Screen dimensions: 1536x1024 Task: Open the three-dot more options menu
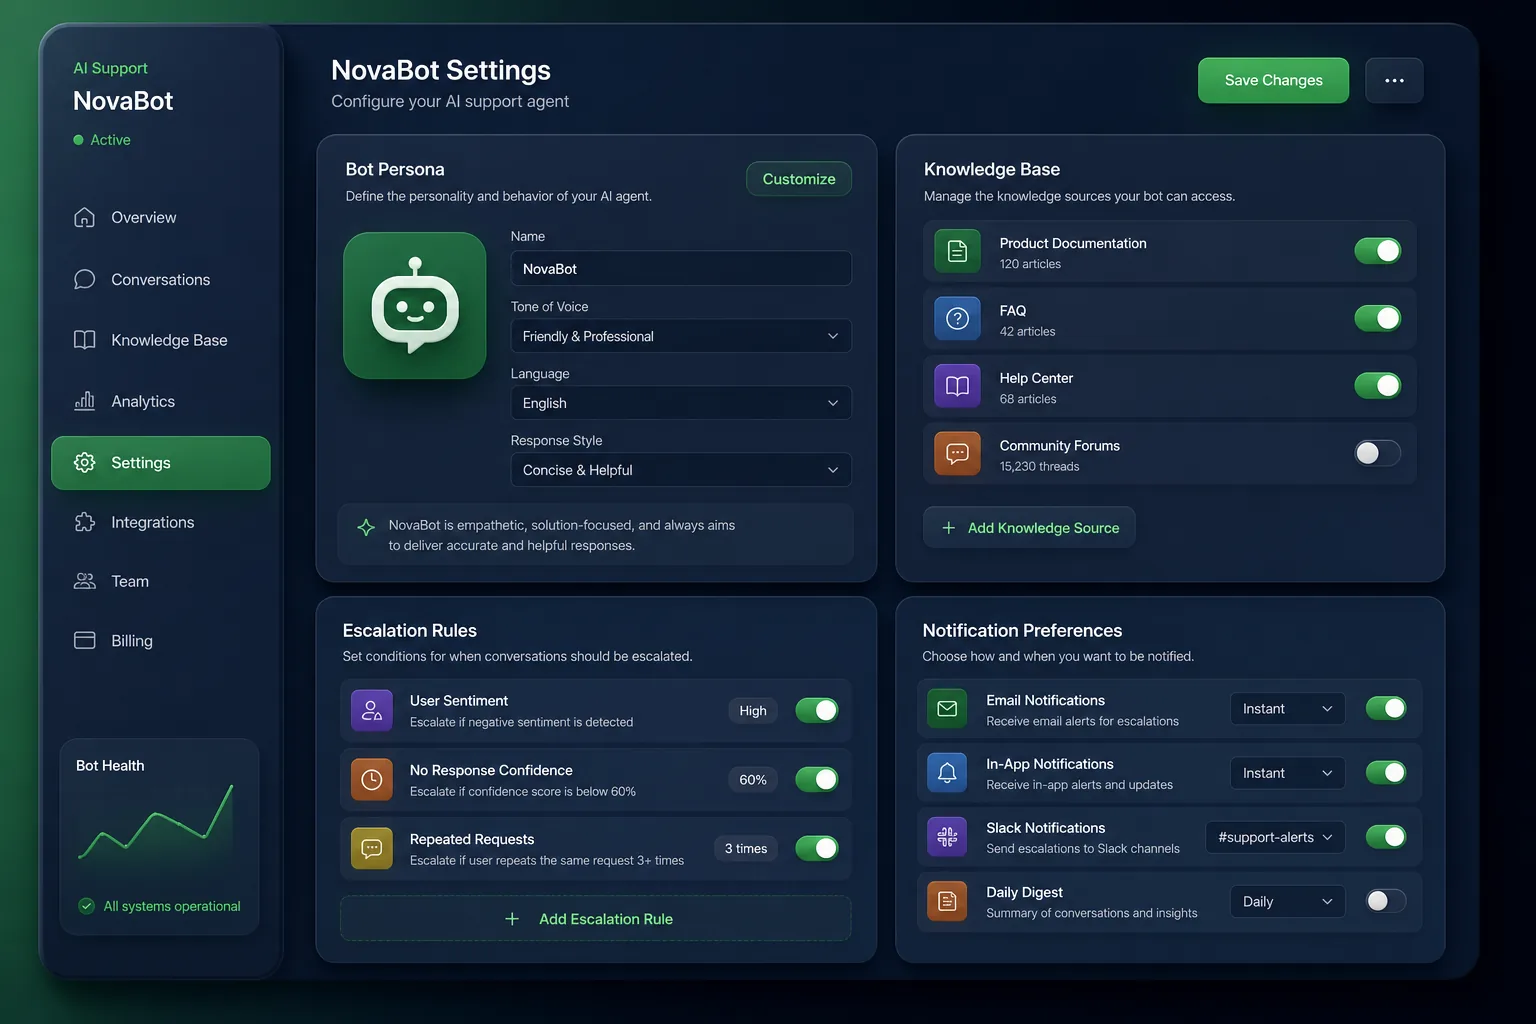(x=1395, y=80)
